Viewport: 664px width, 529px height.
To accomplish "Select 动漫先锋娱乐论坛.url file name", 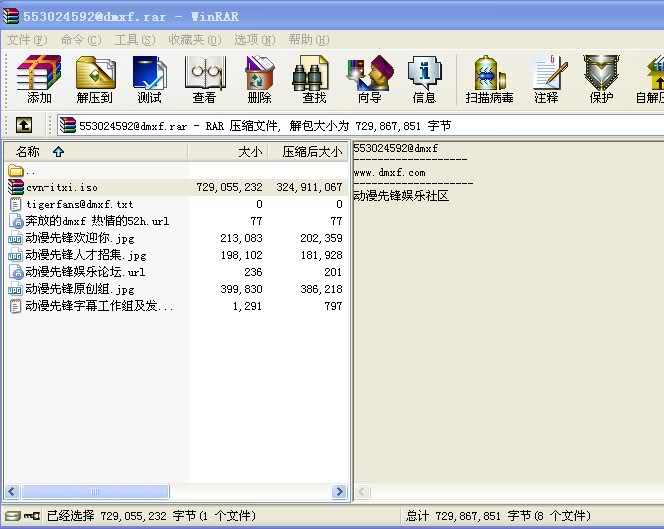I will tap(85, 272).
